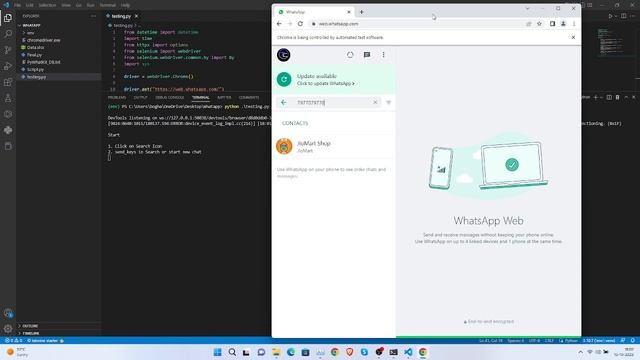Open Windows taskbar Search
Image resolution: width=640 pixels, height=360 pixels.
pos(232,352)
